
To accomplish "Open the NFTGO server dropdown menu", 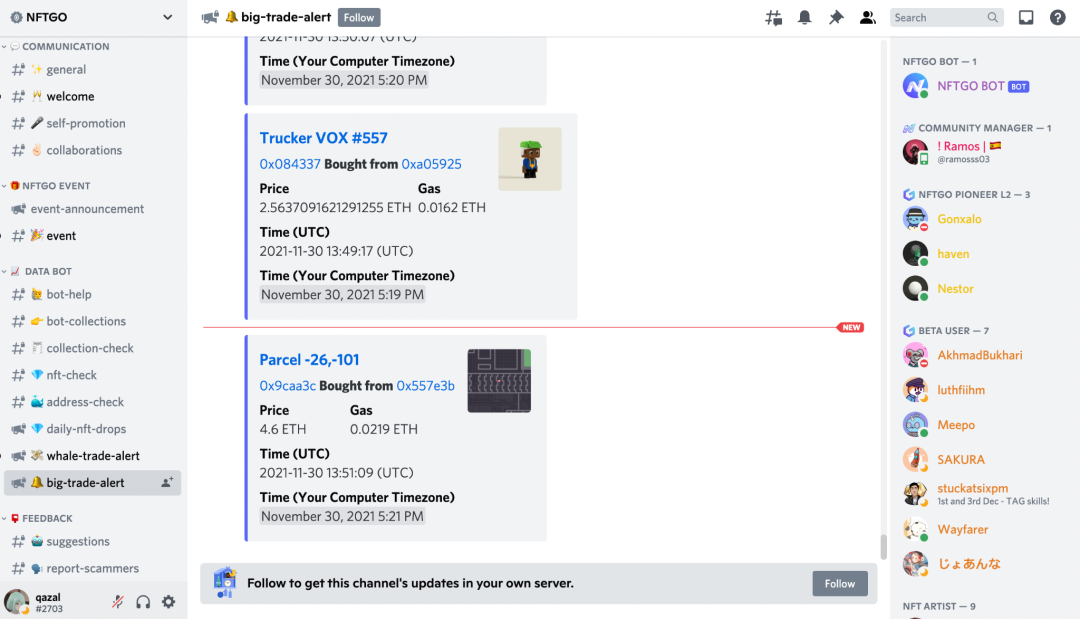I will 167,18.
